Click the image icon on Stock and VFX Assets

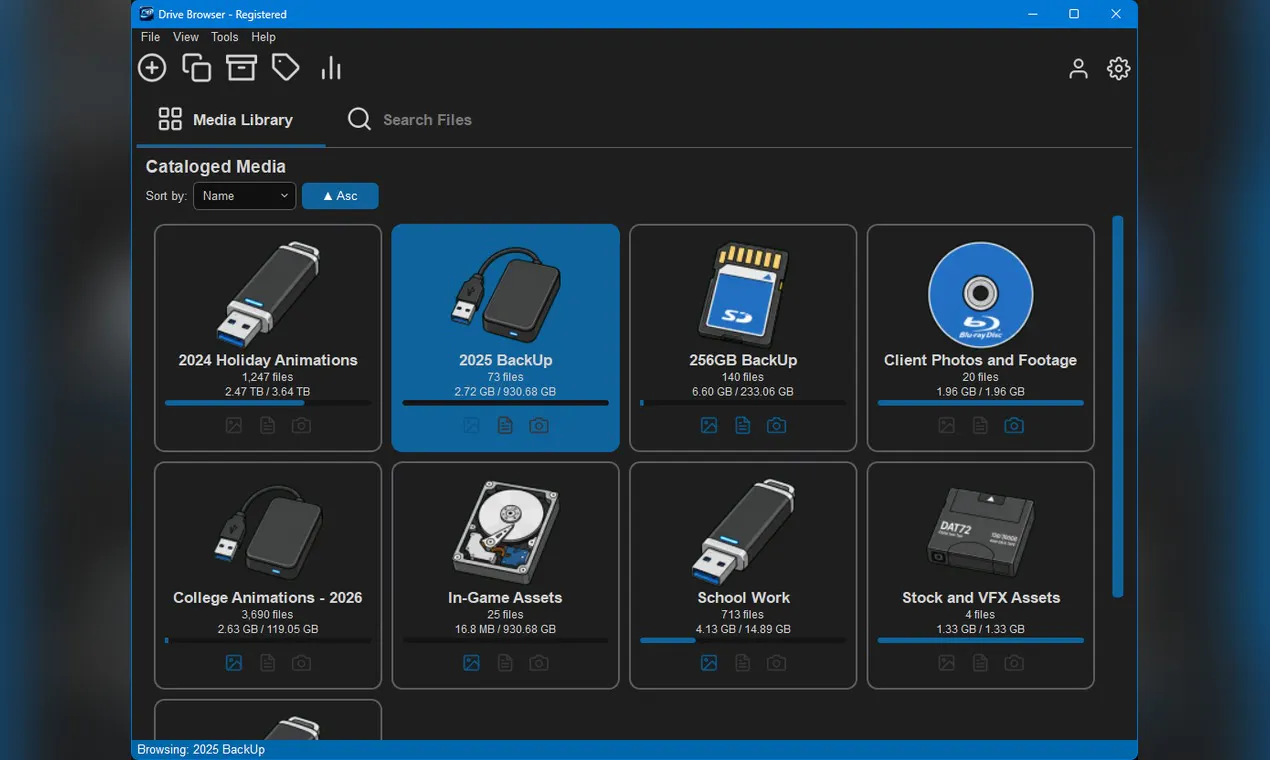tap(947, 663)
